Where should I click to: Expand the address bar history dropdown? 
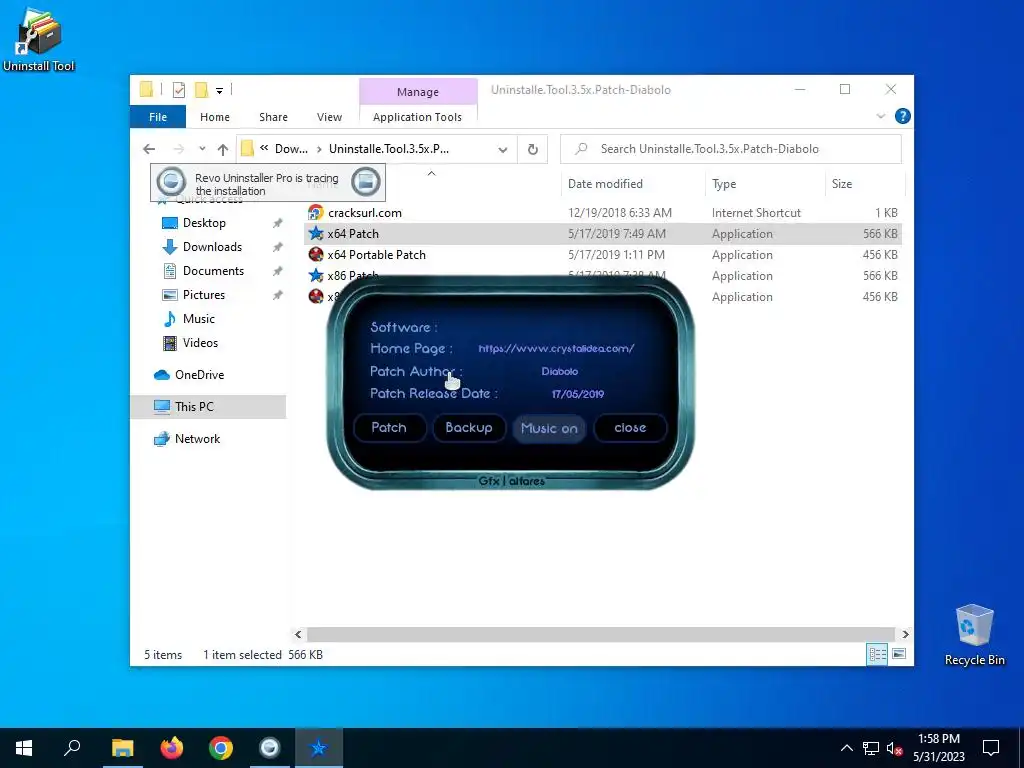(x=503, y=150)
